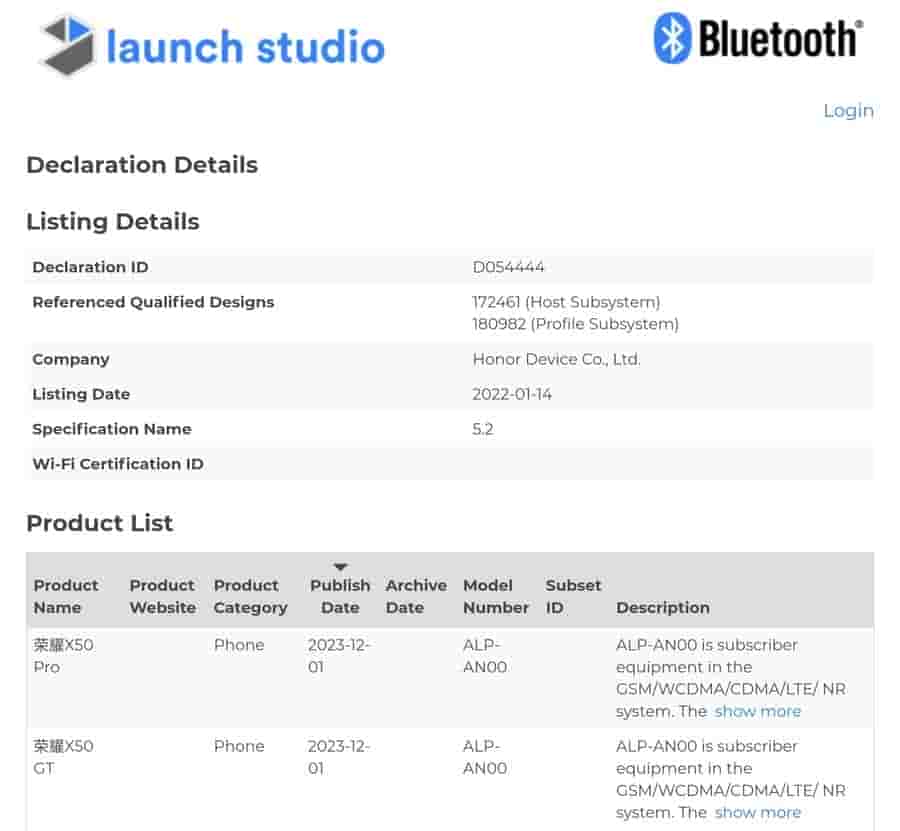Screen dimensions: 900x831
Task: Expand the first show more description
Action: pyautogui.click(x=757, y=711)
